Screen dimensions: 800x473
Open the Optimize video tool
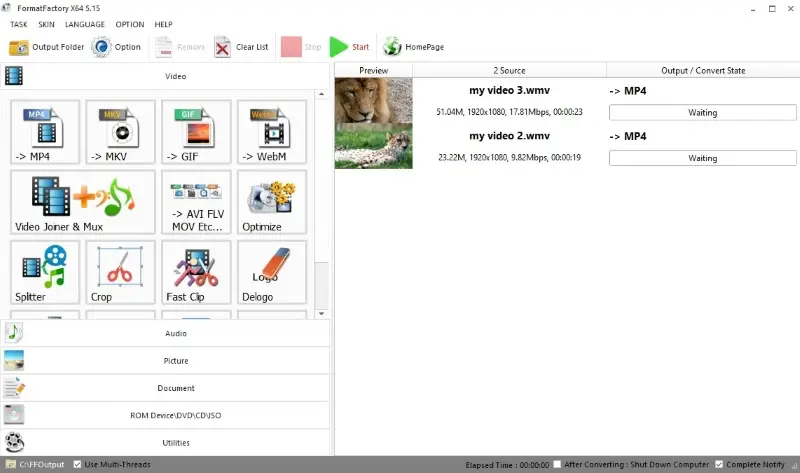272,202
